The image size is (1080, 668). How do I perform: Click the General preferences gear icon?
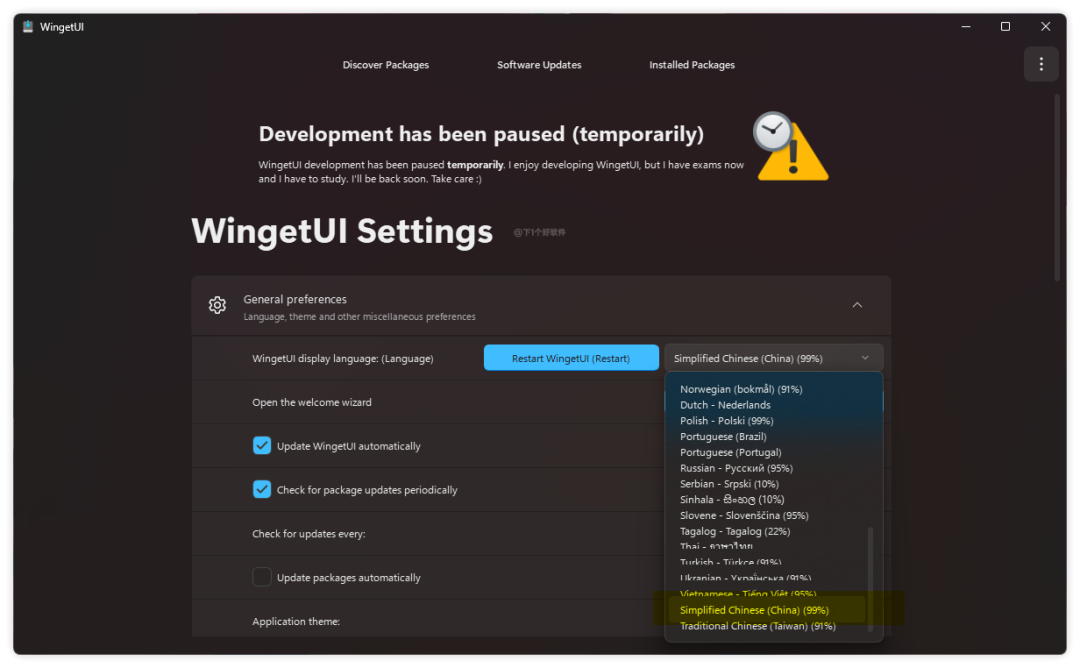[x=217, y=305]
